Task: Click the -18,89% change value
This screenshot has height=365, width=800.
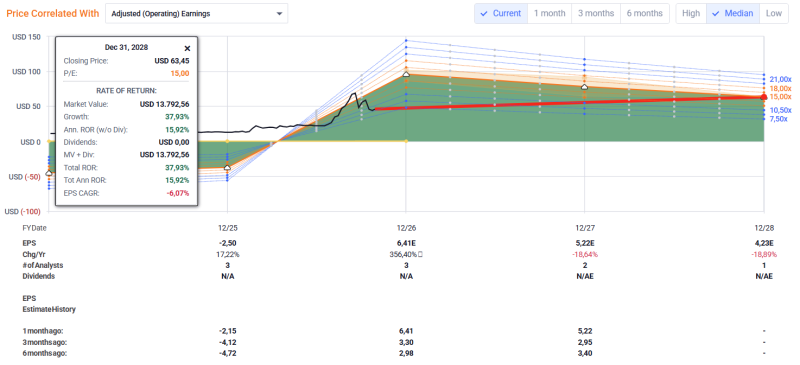Action: pos(764,254)
